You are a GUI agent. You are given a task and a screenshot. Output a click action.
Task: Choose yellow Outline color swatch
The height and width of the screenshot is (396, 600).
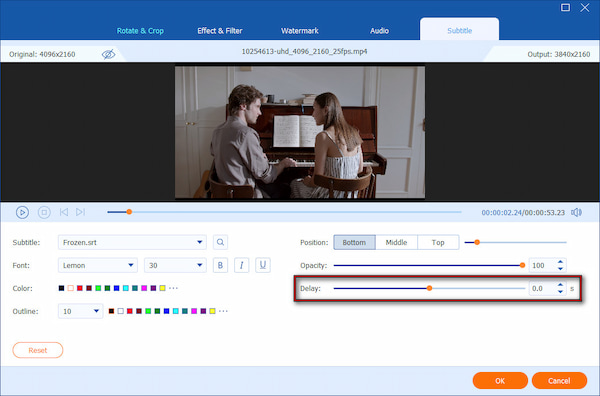pos(212,311)
